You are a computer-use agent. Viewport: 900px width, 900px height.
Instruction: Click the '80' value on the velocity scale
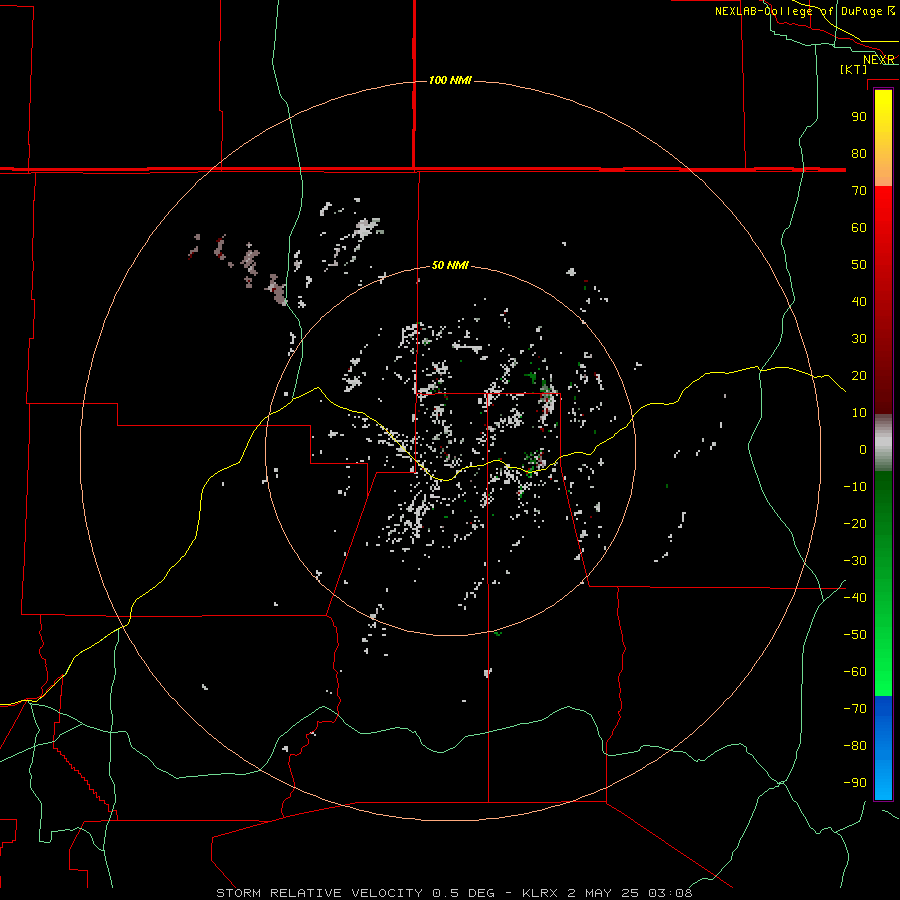coord(859,154)
